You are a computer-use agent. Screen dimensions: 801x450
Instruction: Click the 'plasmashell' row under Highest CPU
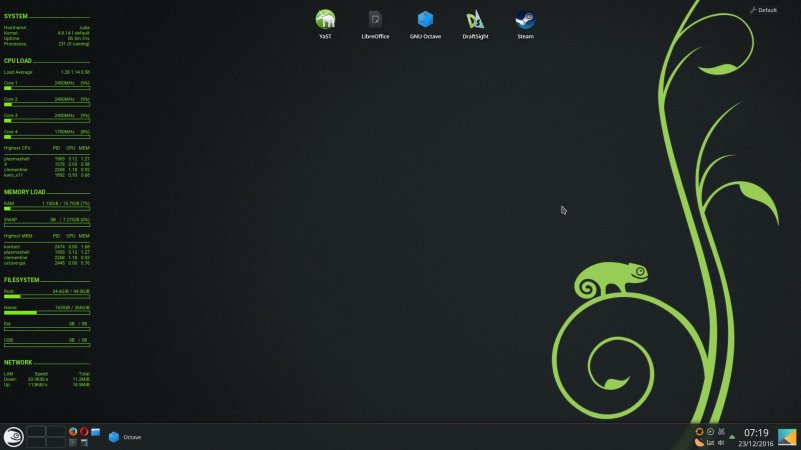47,159
